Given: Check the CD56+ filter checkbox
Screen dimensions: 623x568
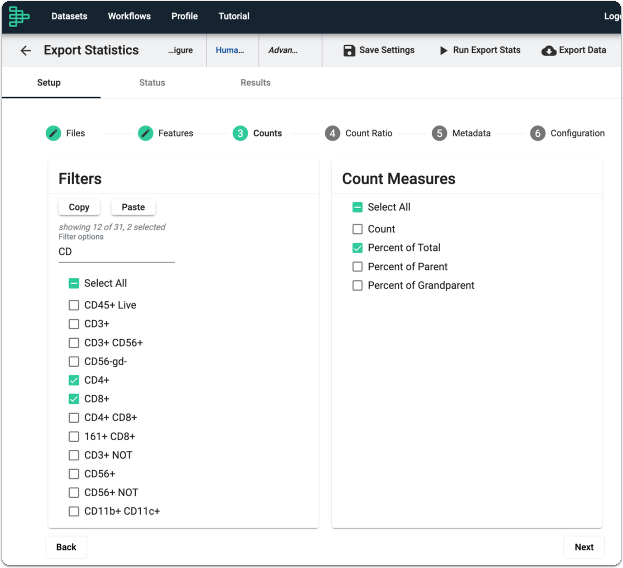Looking at the screenshot, I should pos(74,474).
